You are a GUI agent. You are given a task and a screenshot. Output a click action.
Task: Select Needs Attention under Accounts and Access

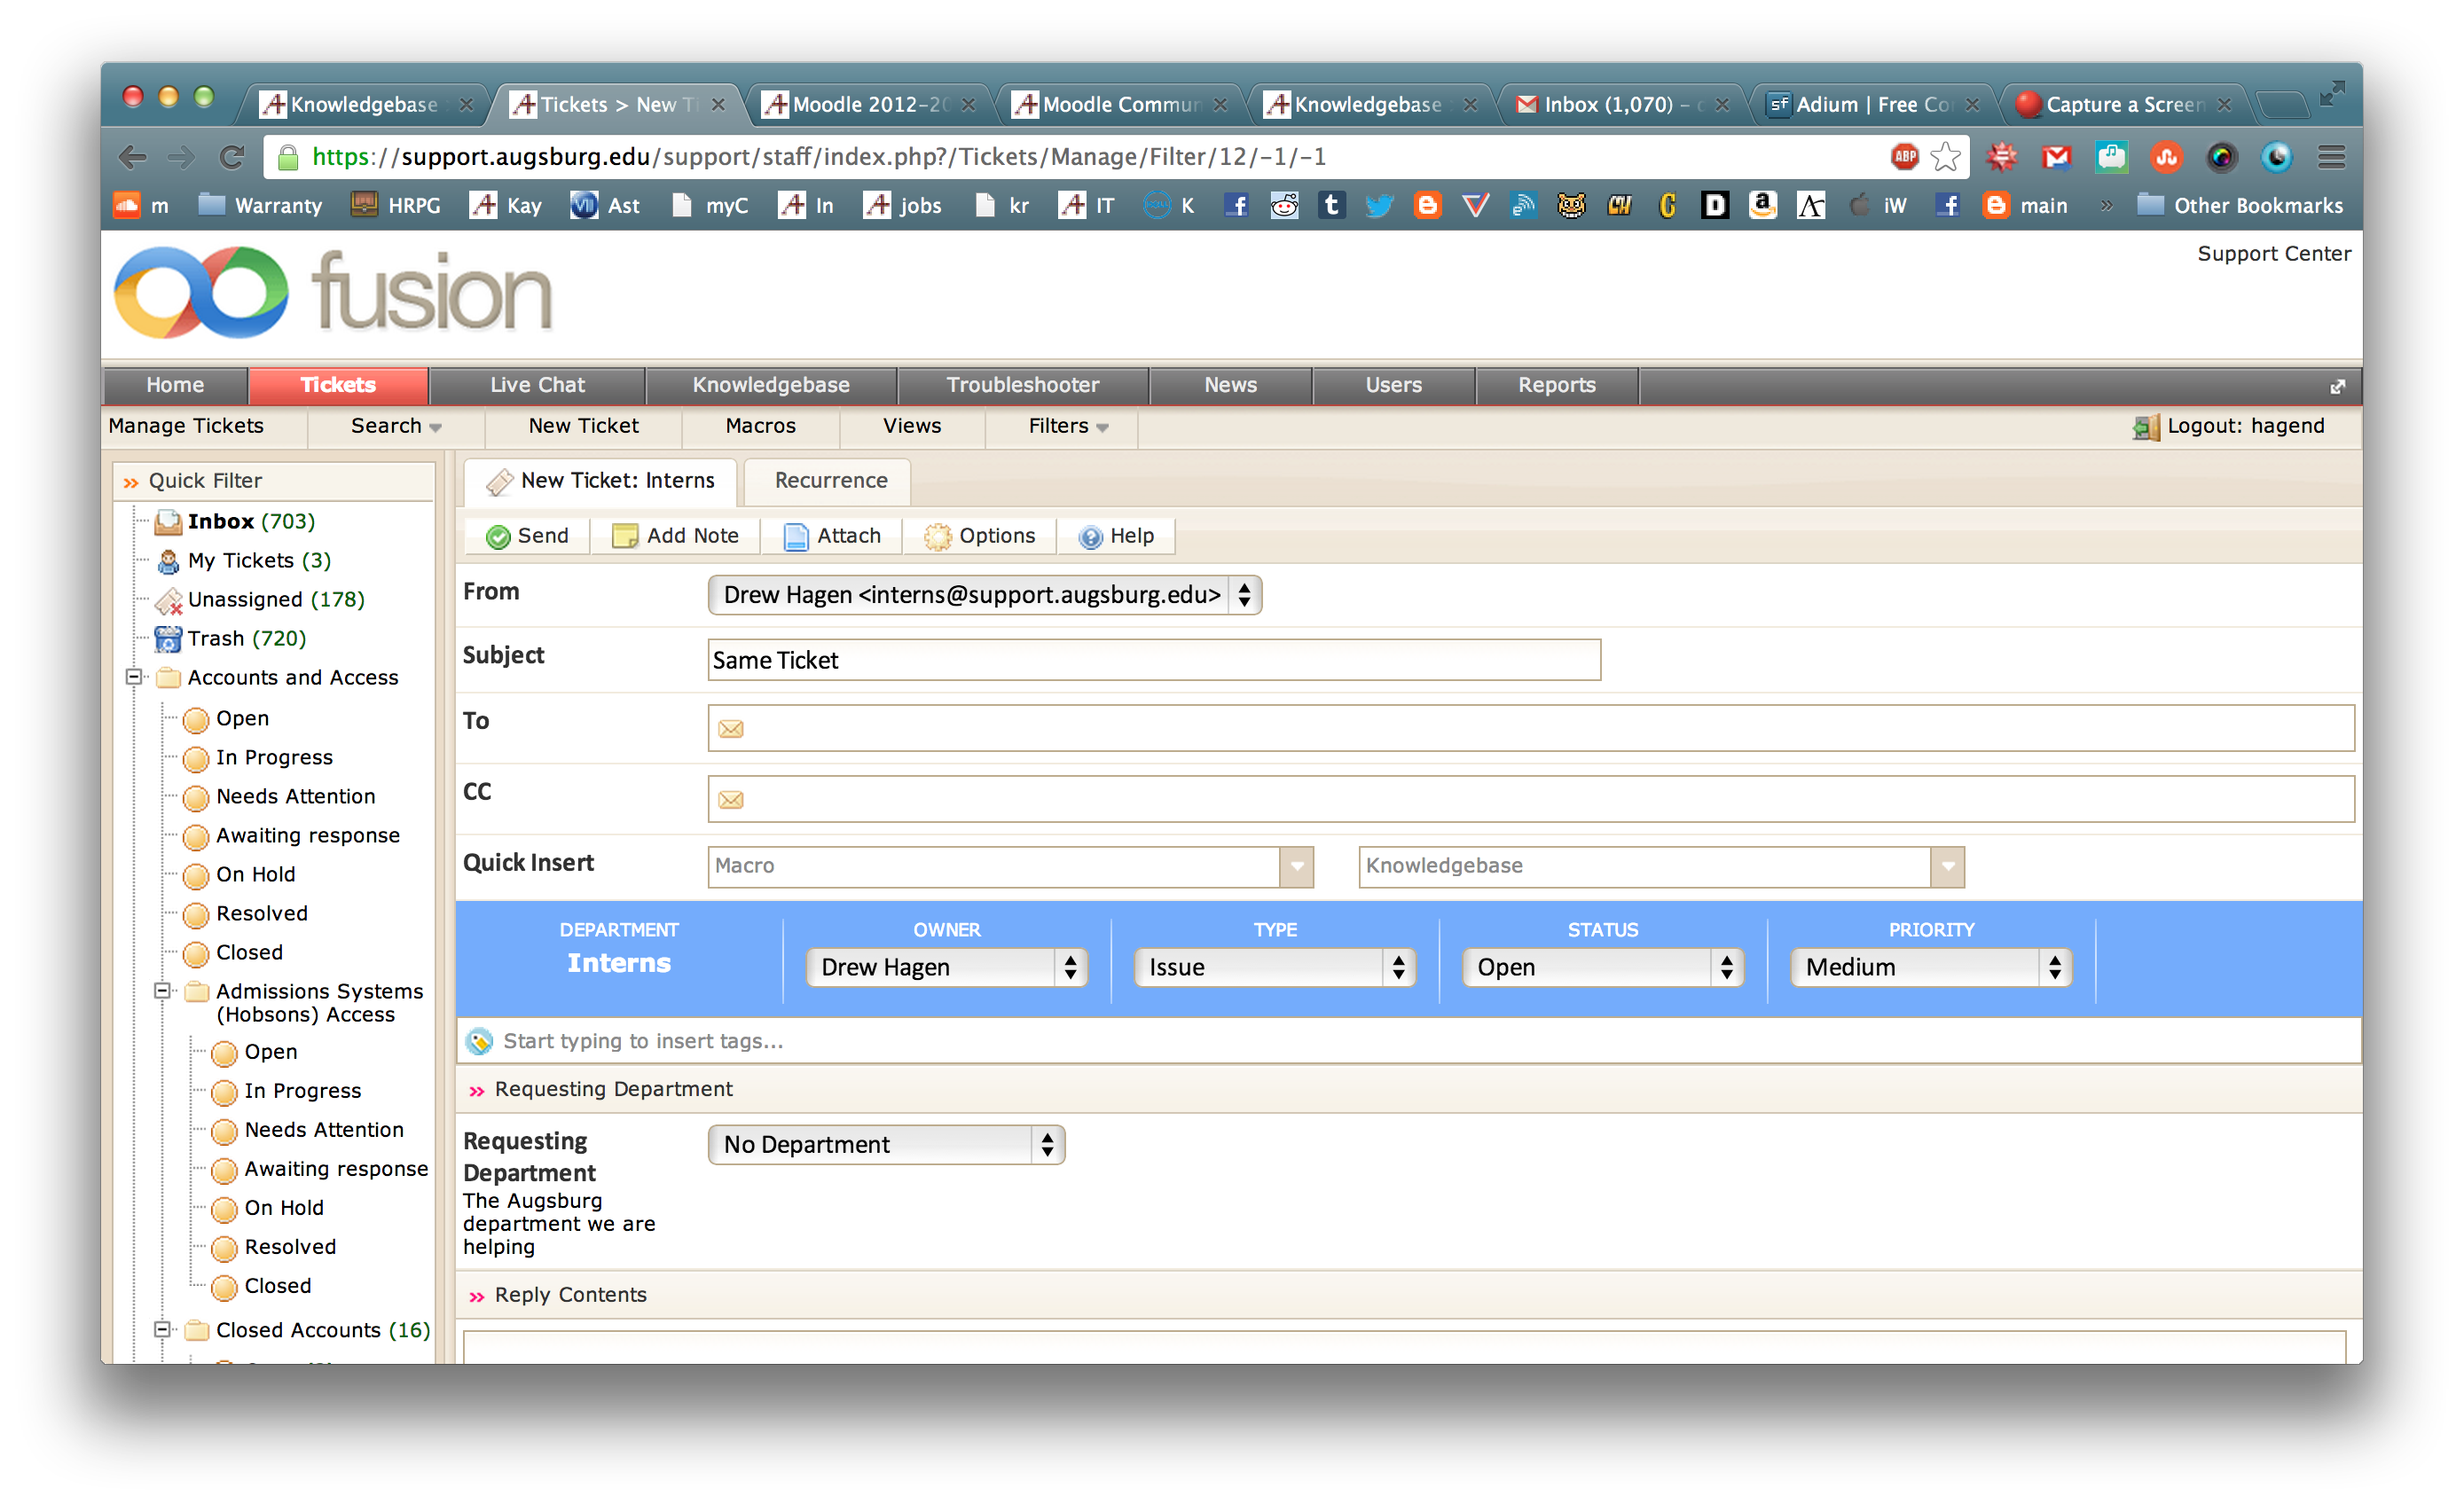[x=296, y=797]
